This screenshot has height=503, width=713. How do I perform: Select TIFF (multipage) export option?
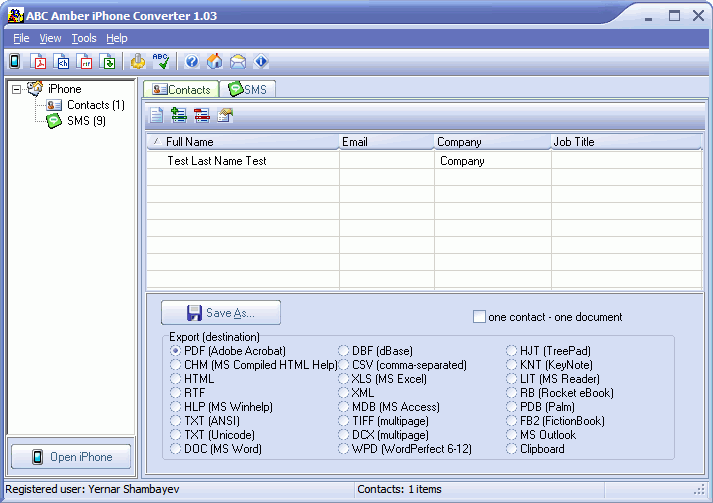[344, 421]
